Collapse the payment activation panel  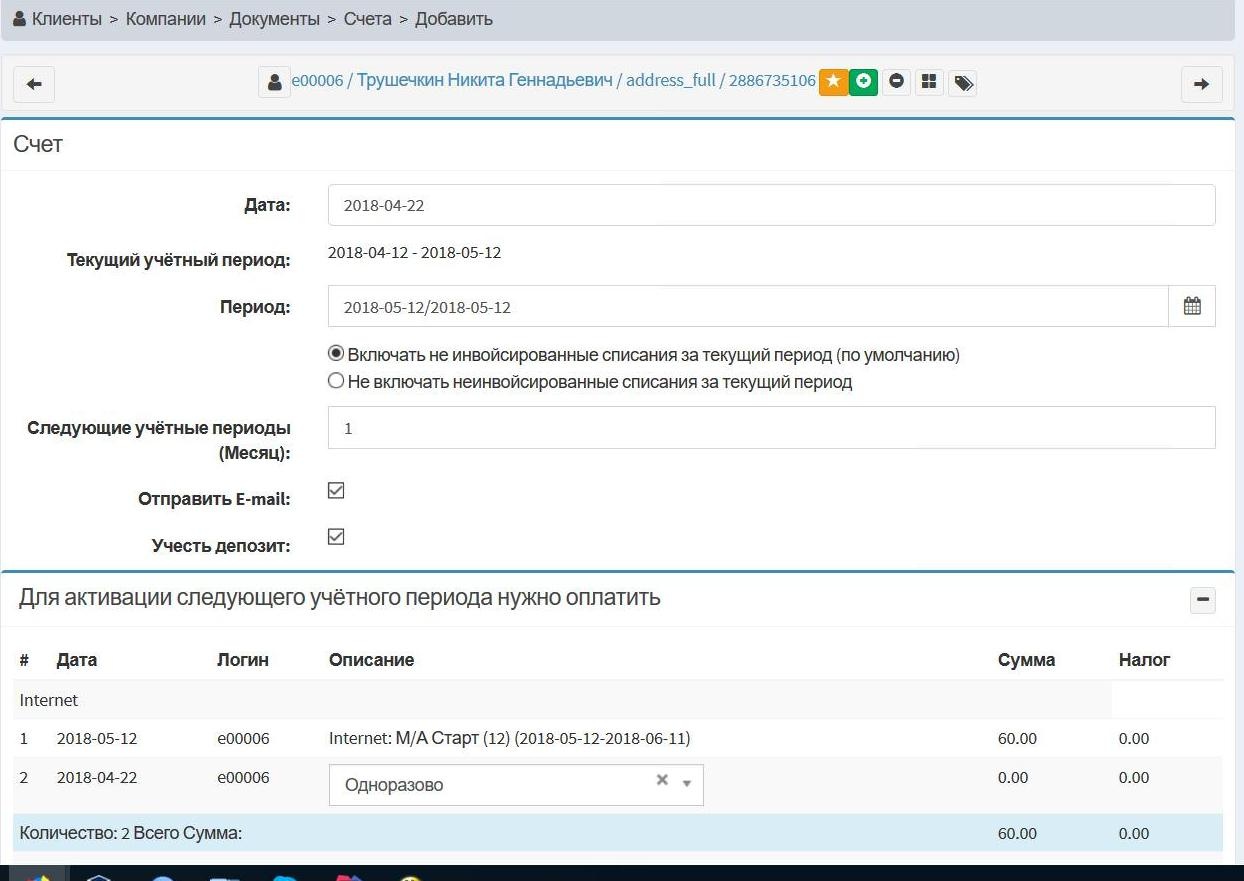(x=1202, y=600)
